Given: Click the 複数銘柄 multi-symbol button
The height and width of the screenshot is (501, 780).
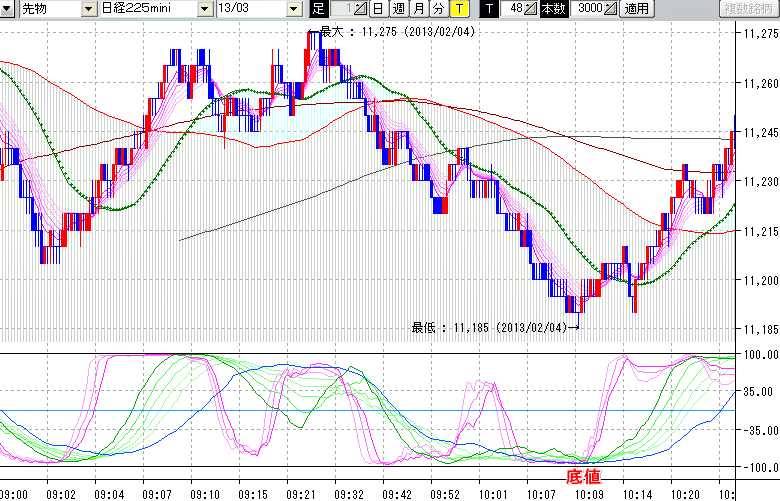Looking at the screenshot, I should tap(748, 9).
